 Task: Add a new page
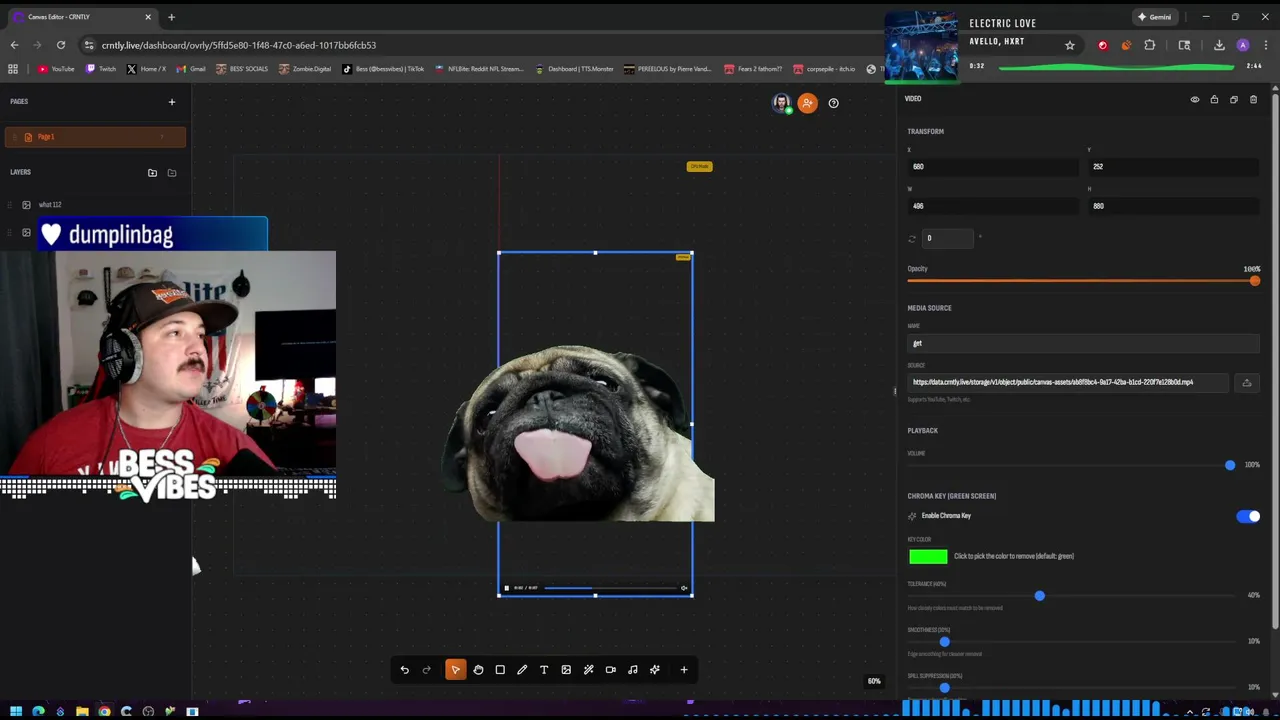[x=171, y=101]
